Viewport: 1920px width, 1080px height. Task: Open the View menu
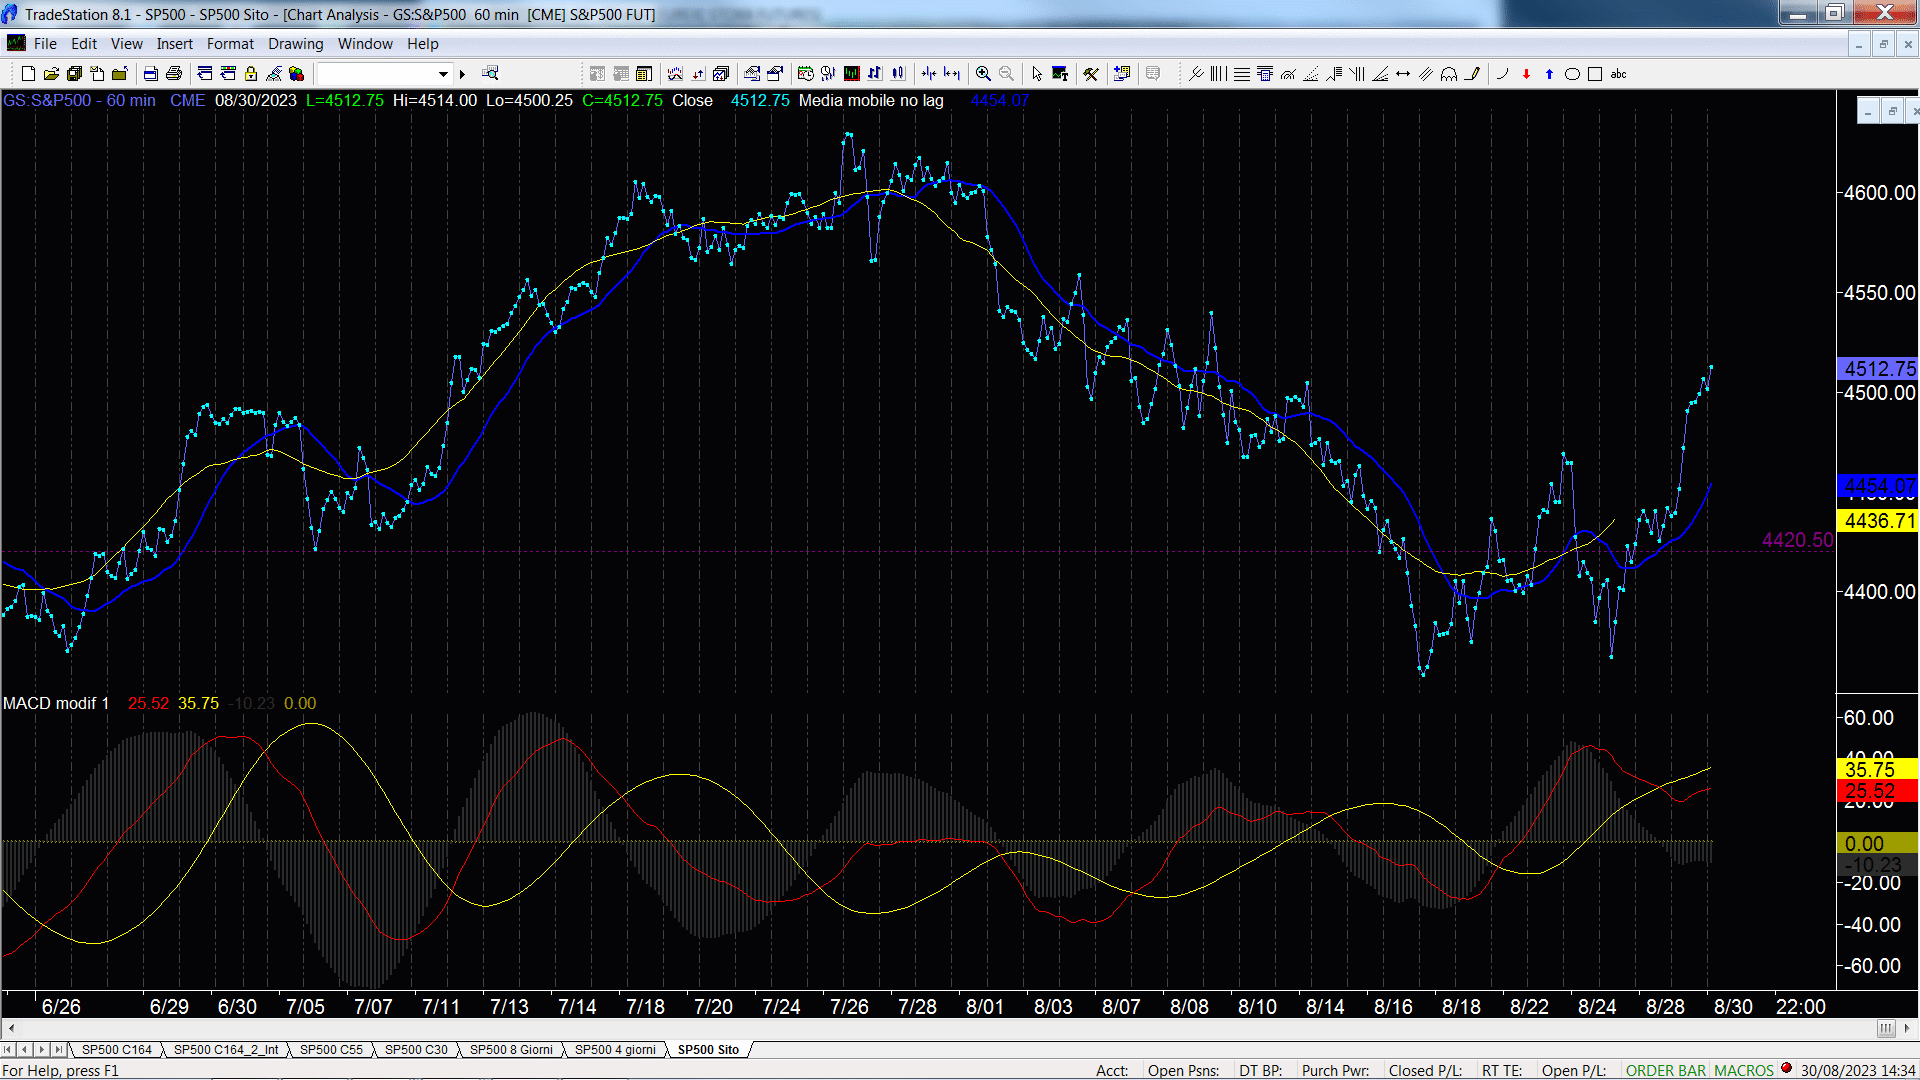coord(126,44)
